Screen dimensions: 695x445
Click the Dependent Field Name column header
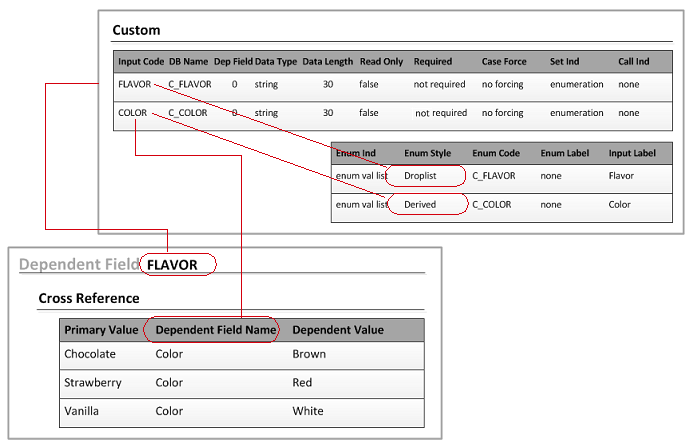pos(211,330)
